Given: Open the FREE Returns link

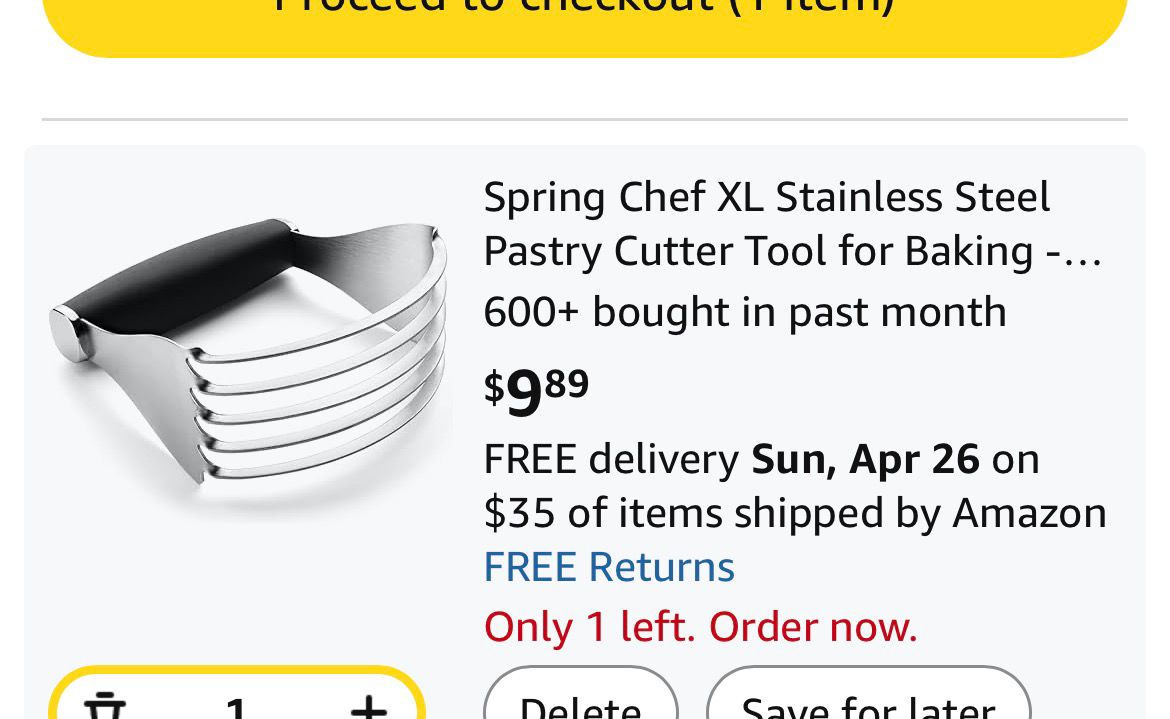Looking at the screenshot, I should point(609,567).
